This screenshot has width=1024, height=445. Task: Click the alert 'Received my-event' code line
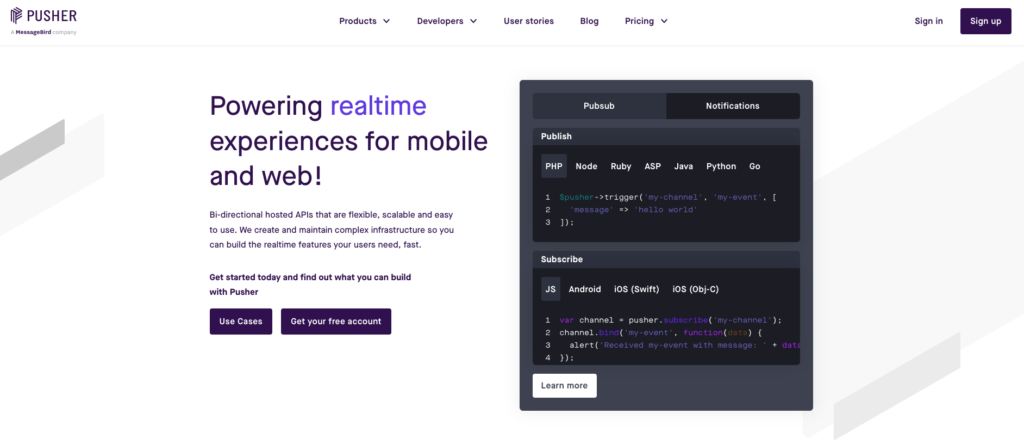point(684,345)
